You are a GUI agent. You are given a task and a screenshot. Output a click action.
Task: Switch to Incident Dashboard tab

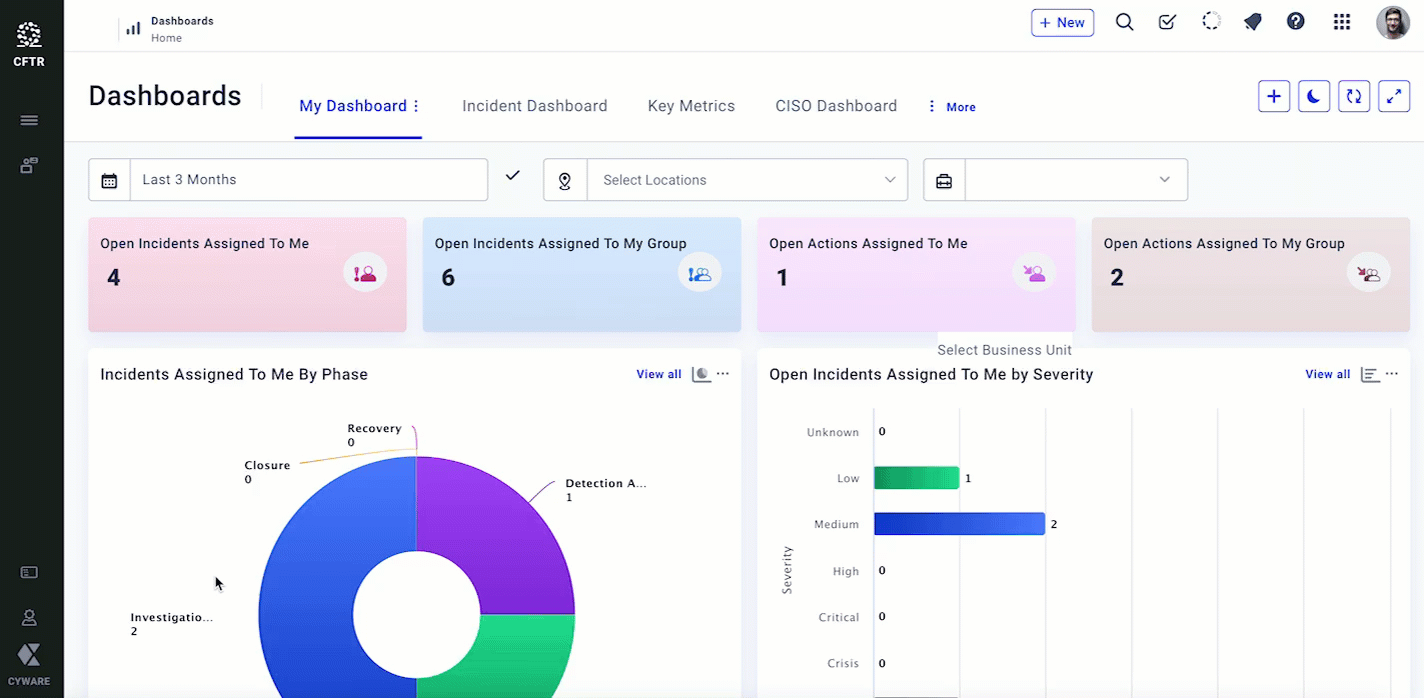coord(534,106)
